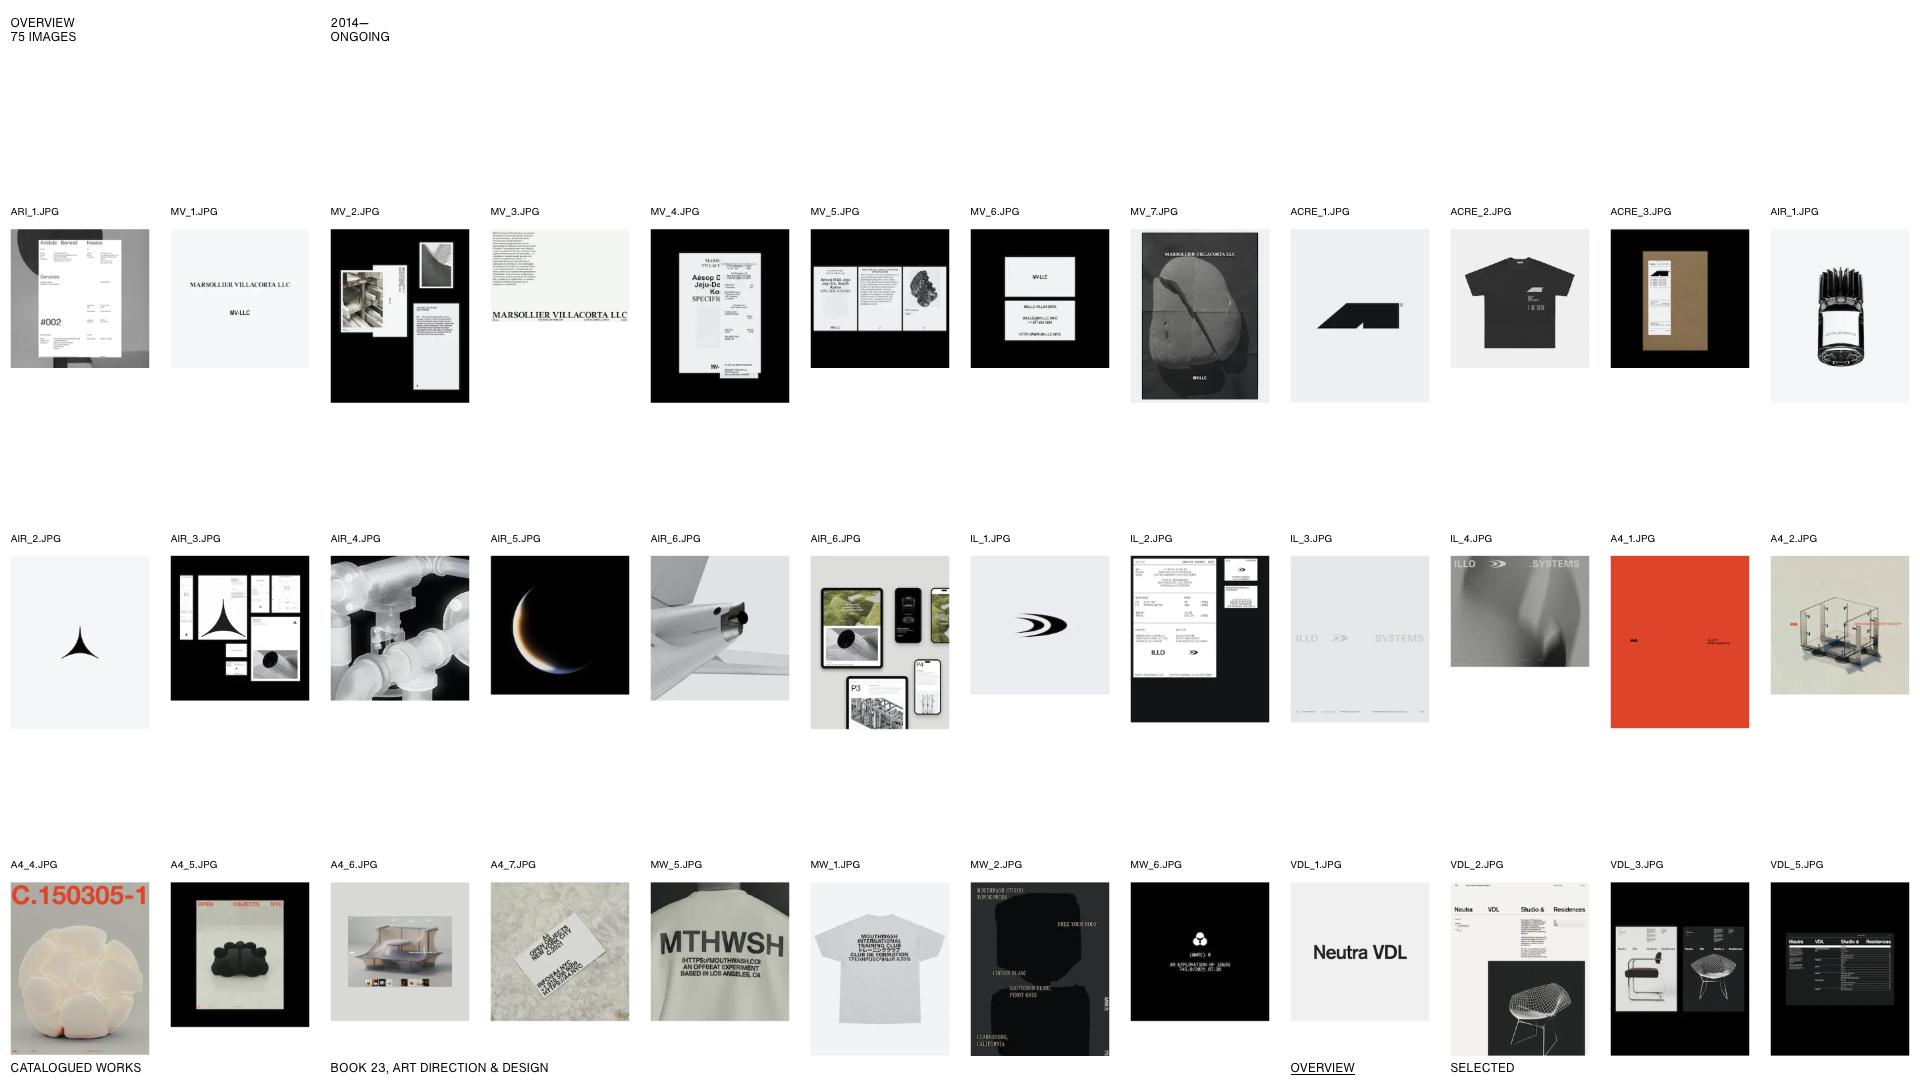Select the MW_5.JPG MTHWSH shirt image
The image size is (1920, 1080).
[720, 951]
